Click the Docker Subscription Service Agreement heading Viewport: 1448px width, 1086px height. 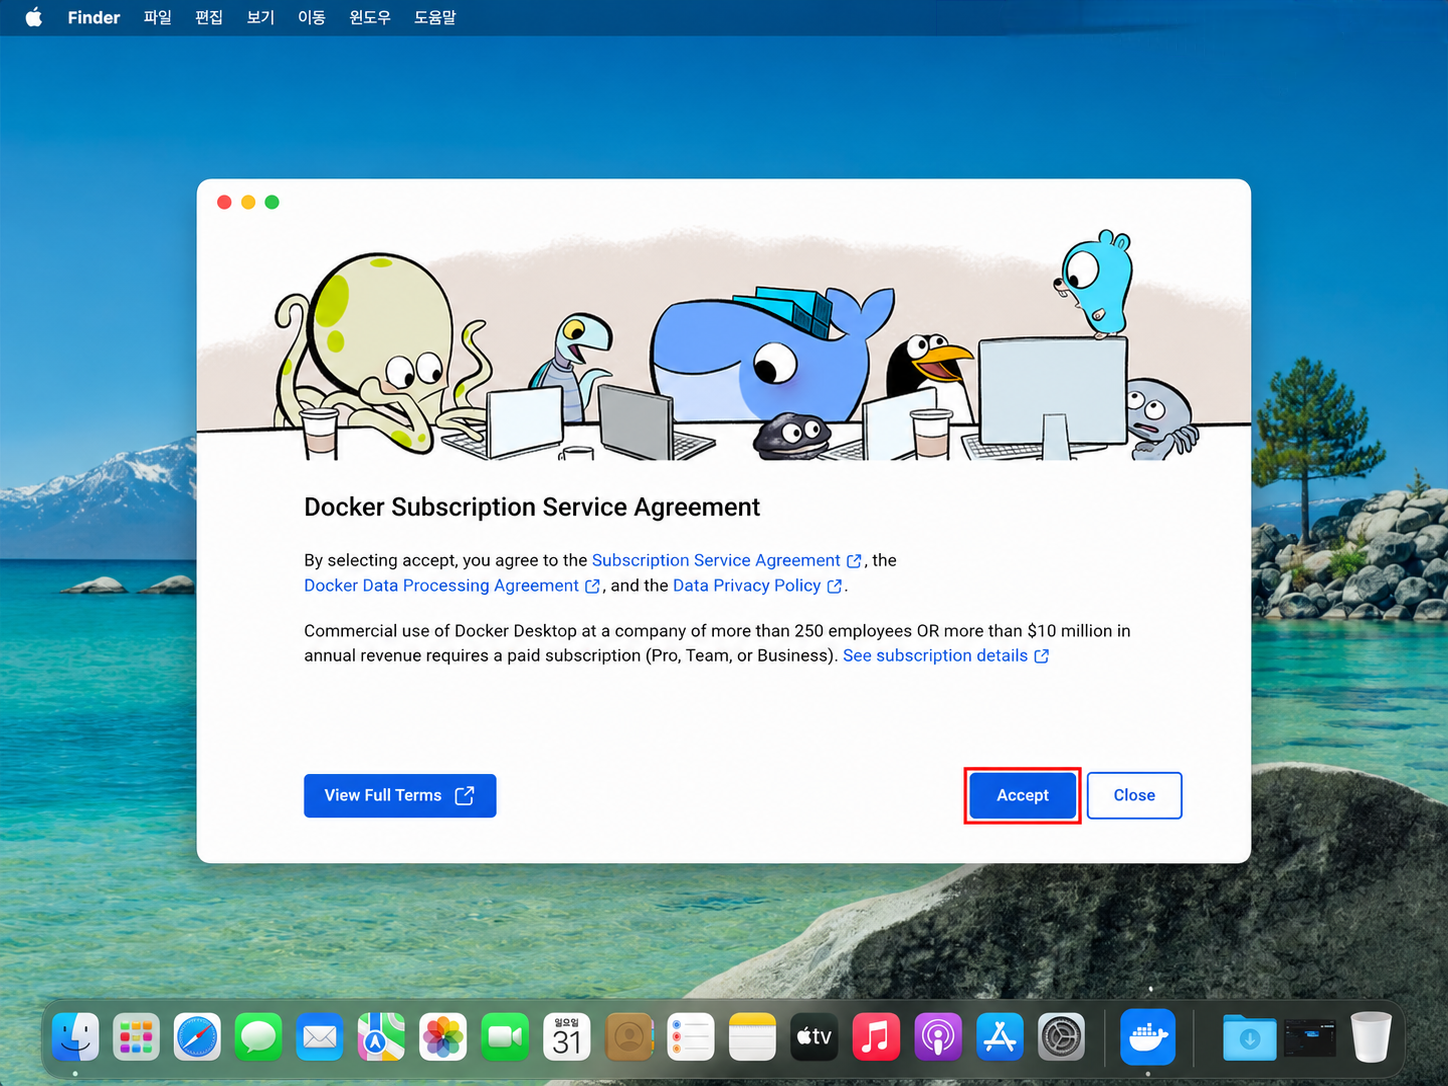[532, 507]
